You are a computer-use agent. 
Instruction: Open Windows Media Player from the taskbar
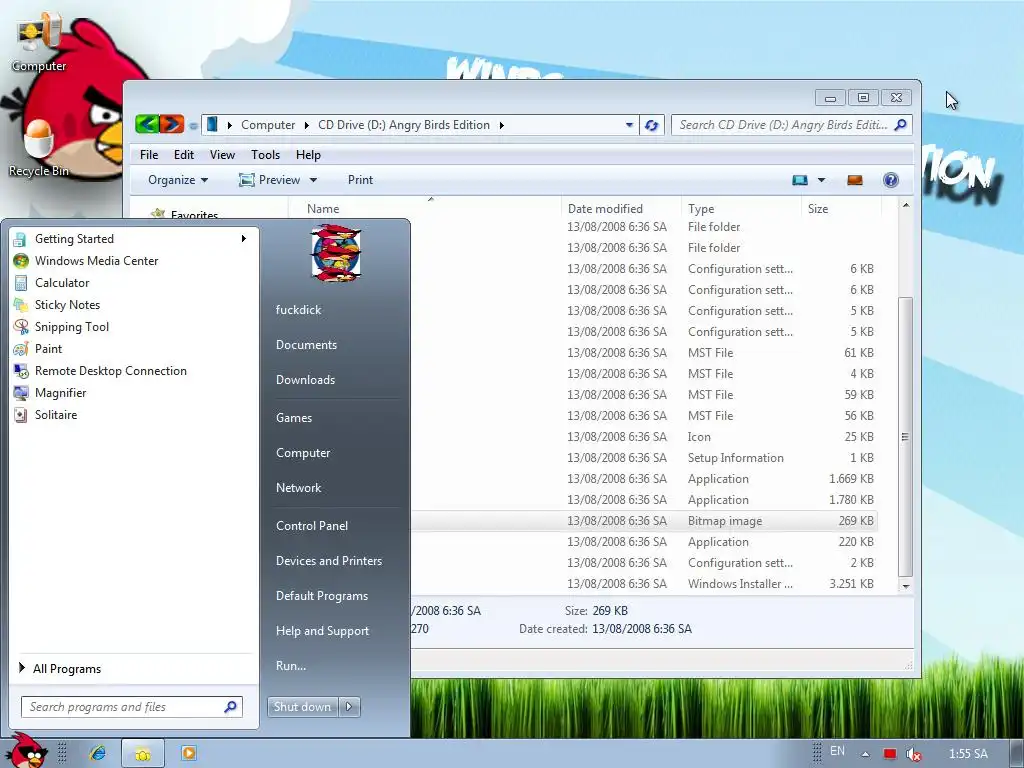coord(189,753)
